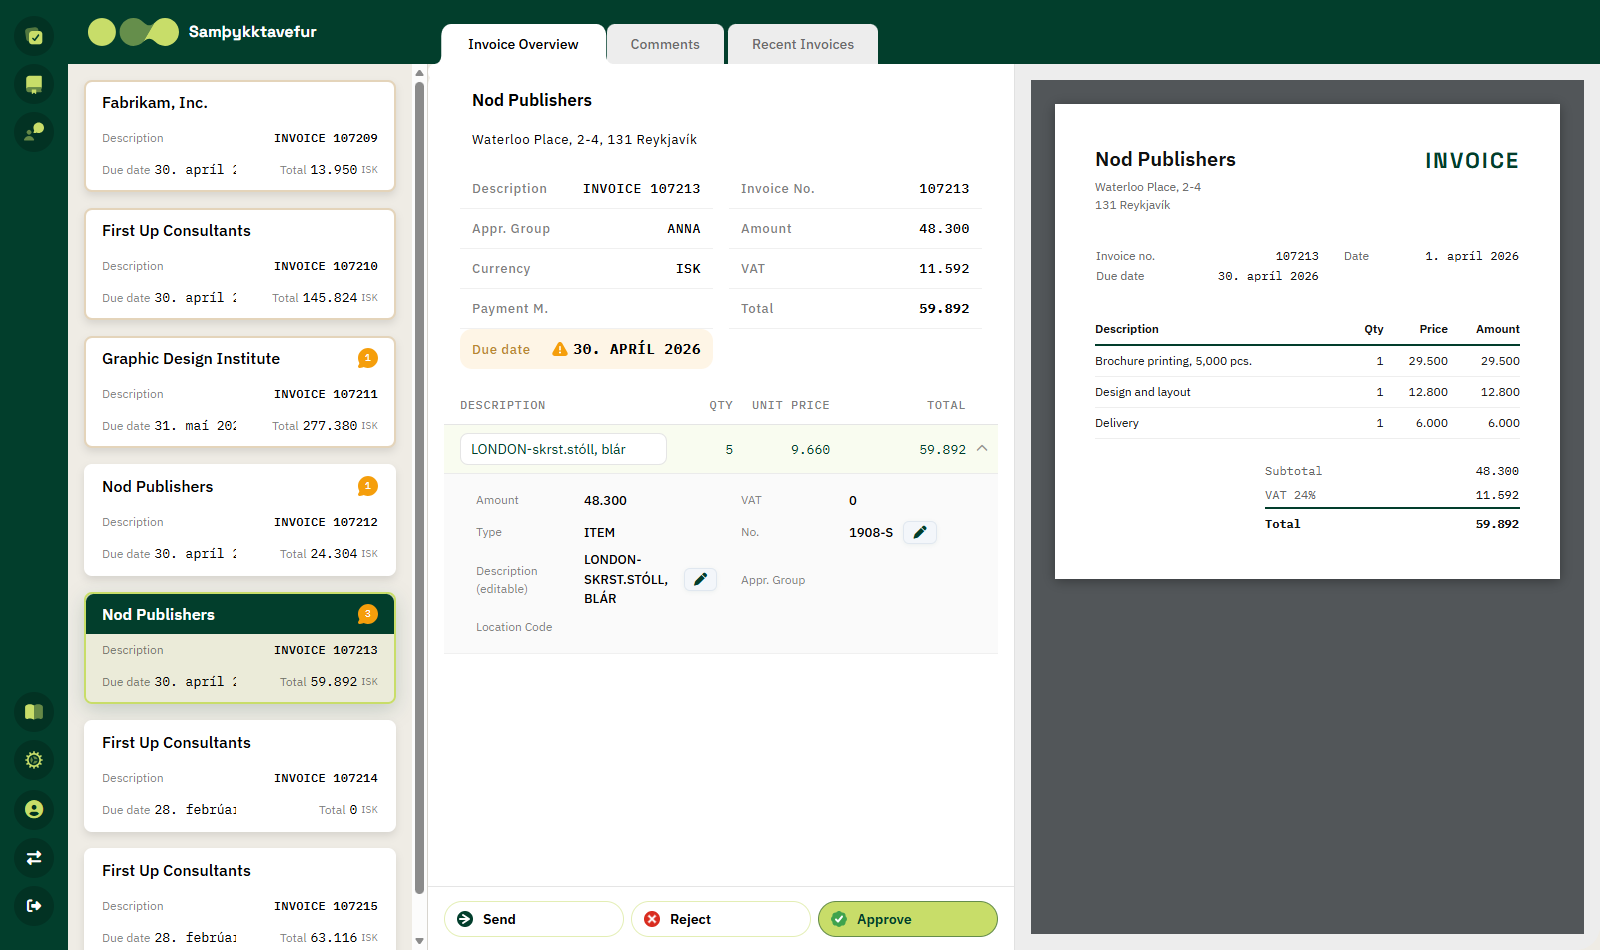Click the total 13.950 ISK on Fabrikam card
Screen dimensions: 1600x950
tap(329, 170)
